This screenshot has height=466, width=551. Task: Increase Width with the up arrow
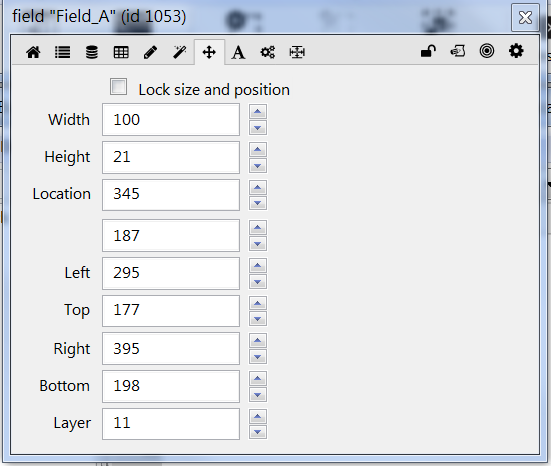pos(258,112)
